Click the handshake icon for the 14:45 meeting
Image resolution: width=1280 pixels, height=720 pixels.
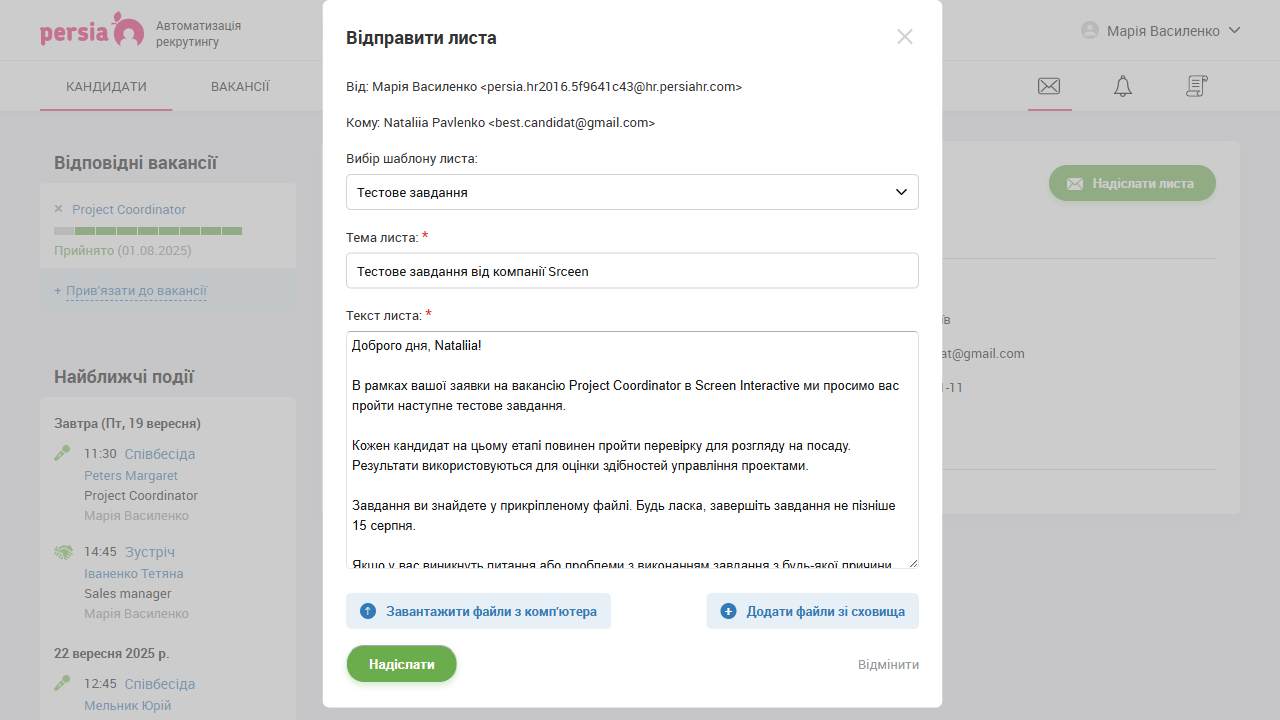tap(63, 552)
